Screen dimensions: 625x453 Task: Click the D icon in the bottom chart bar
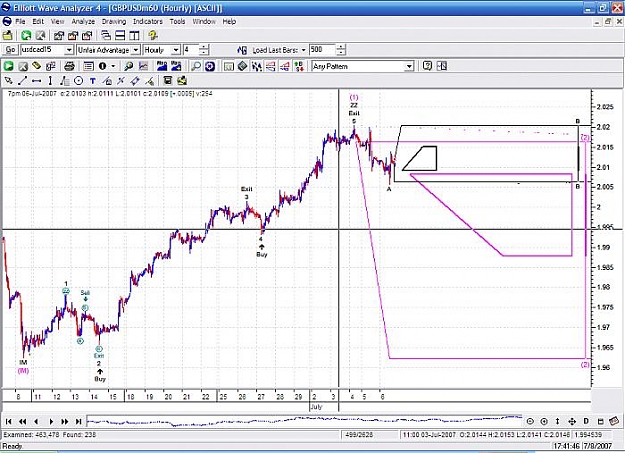[x=586, y=421]
